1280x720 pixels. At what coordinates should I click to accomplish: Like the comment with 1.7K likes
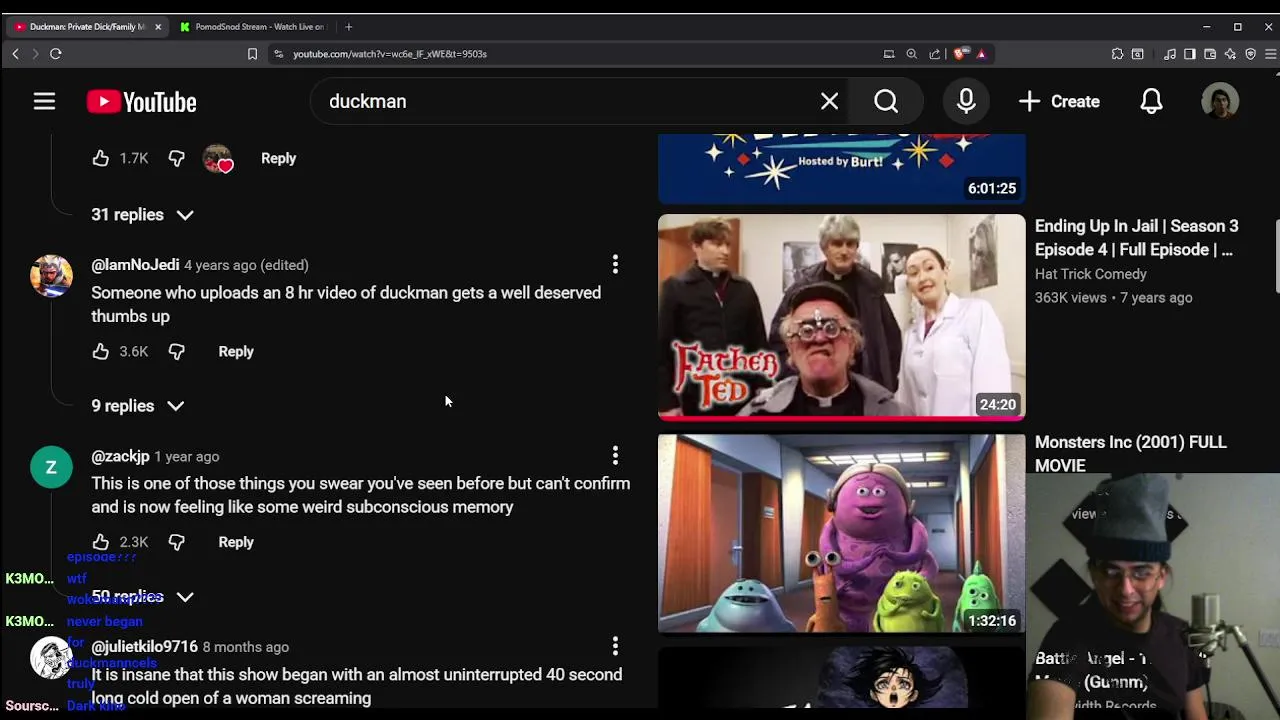pyautogui.click(x=100, y=158)
